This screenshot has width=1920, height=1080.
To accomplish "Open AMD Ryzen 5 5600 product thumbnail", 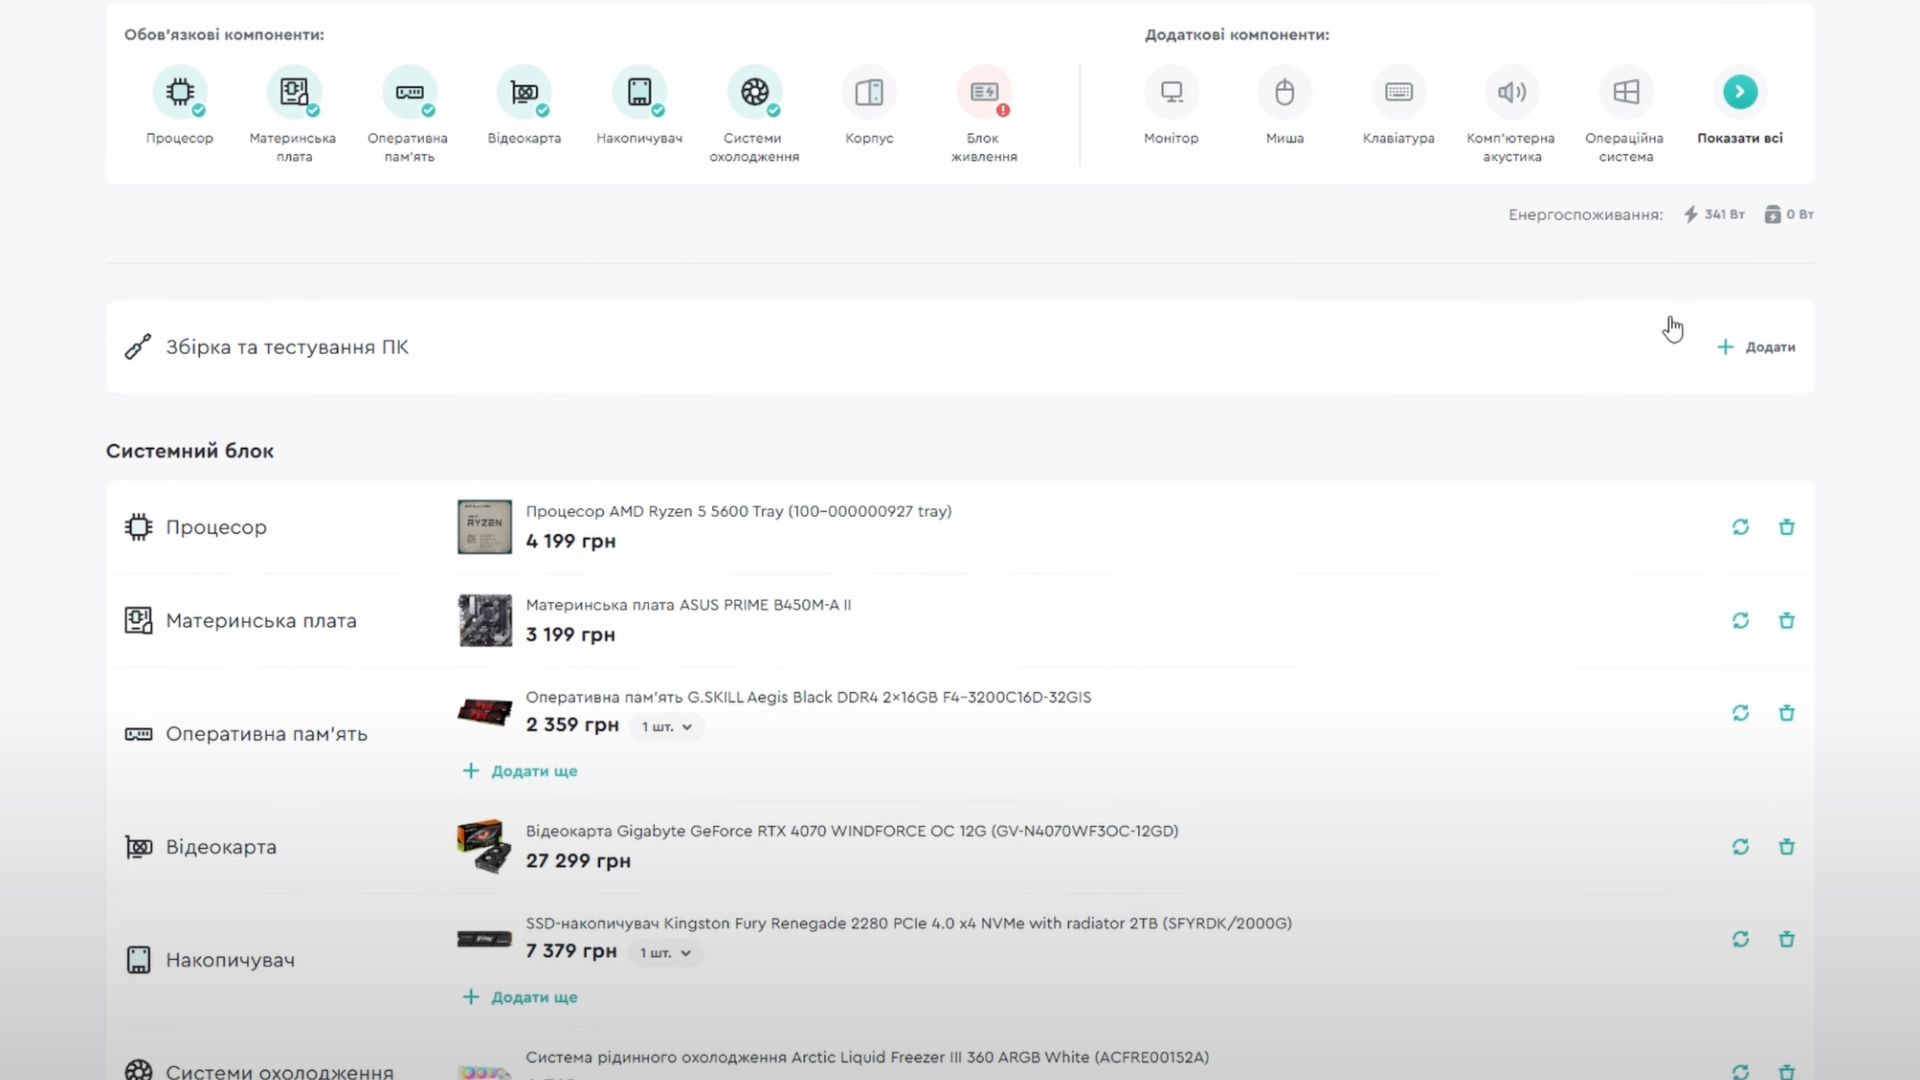I will tap(485, 527).
